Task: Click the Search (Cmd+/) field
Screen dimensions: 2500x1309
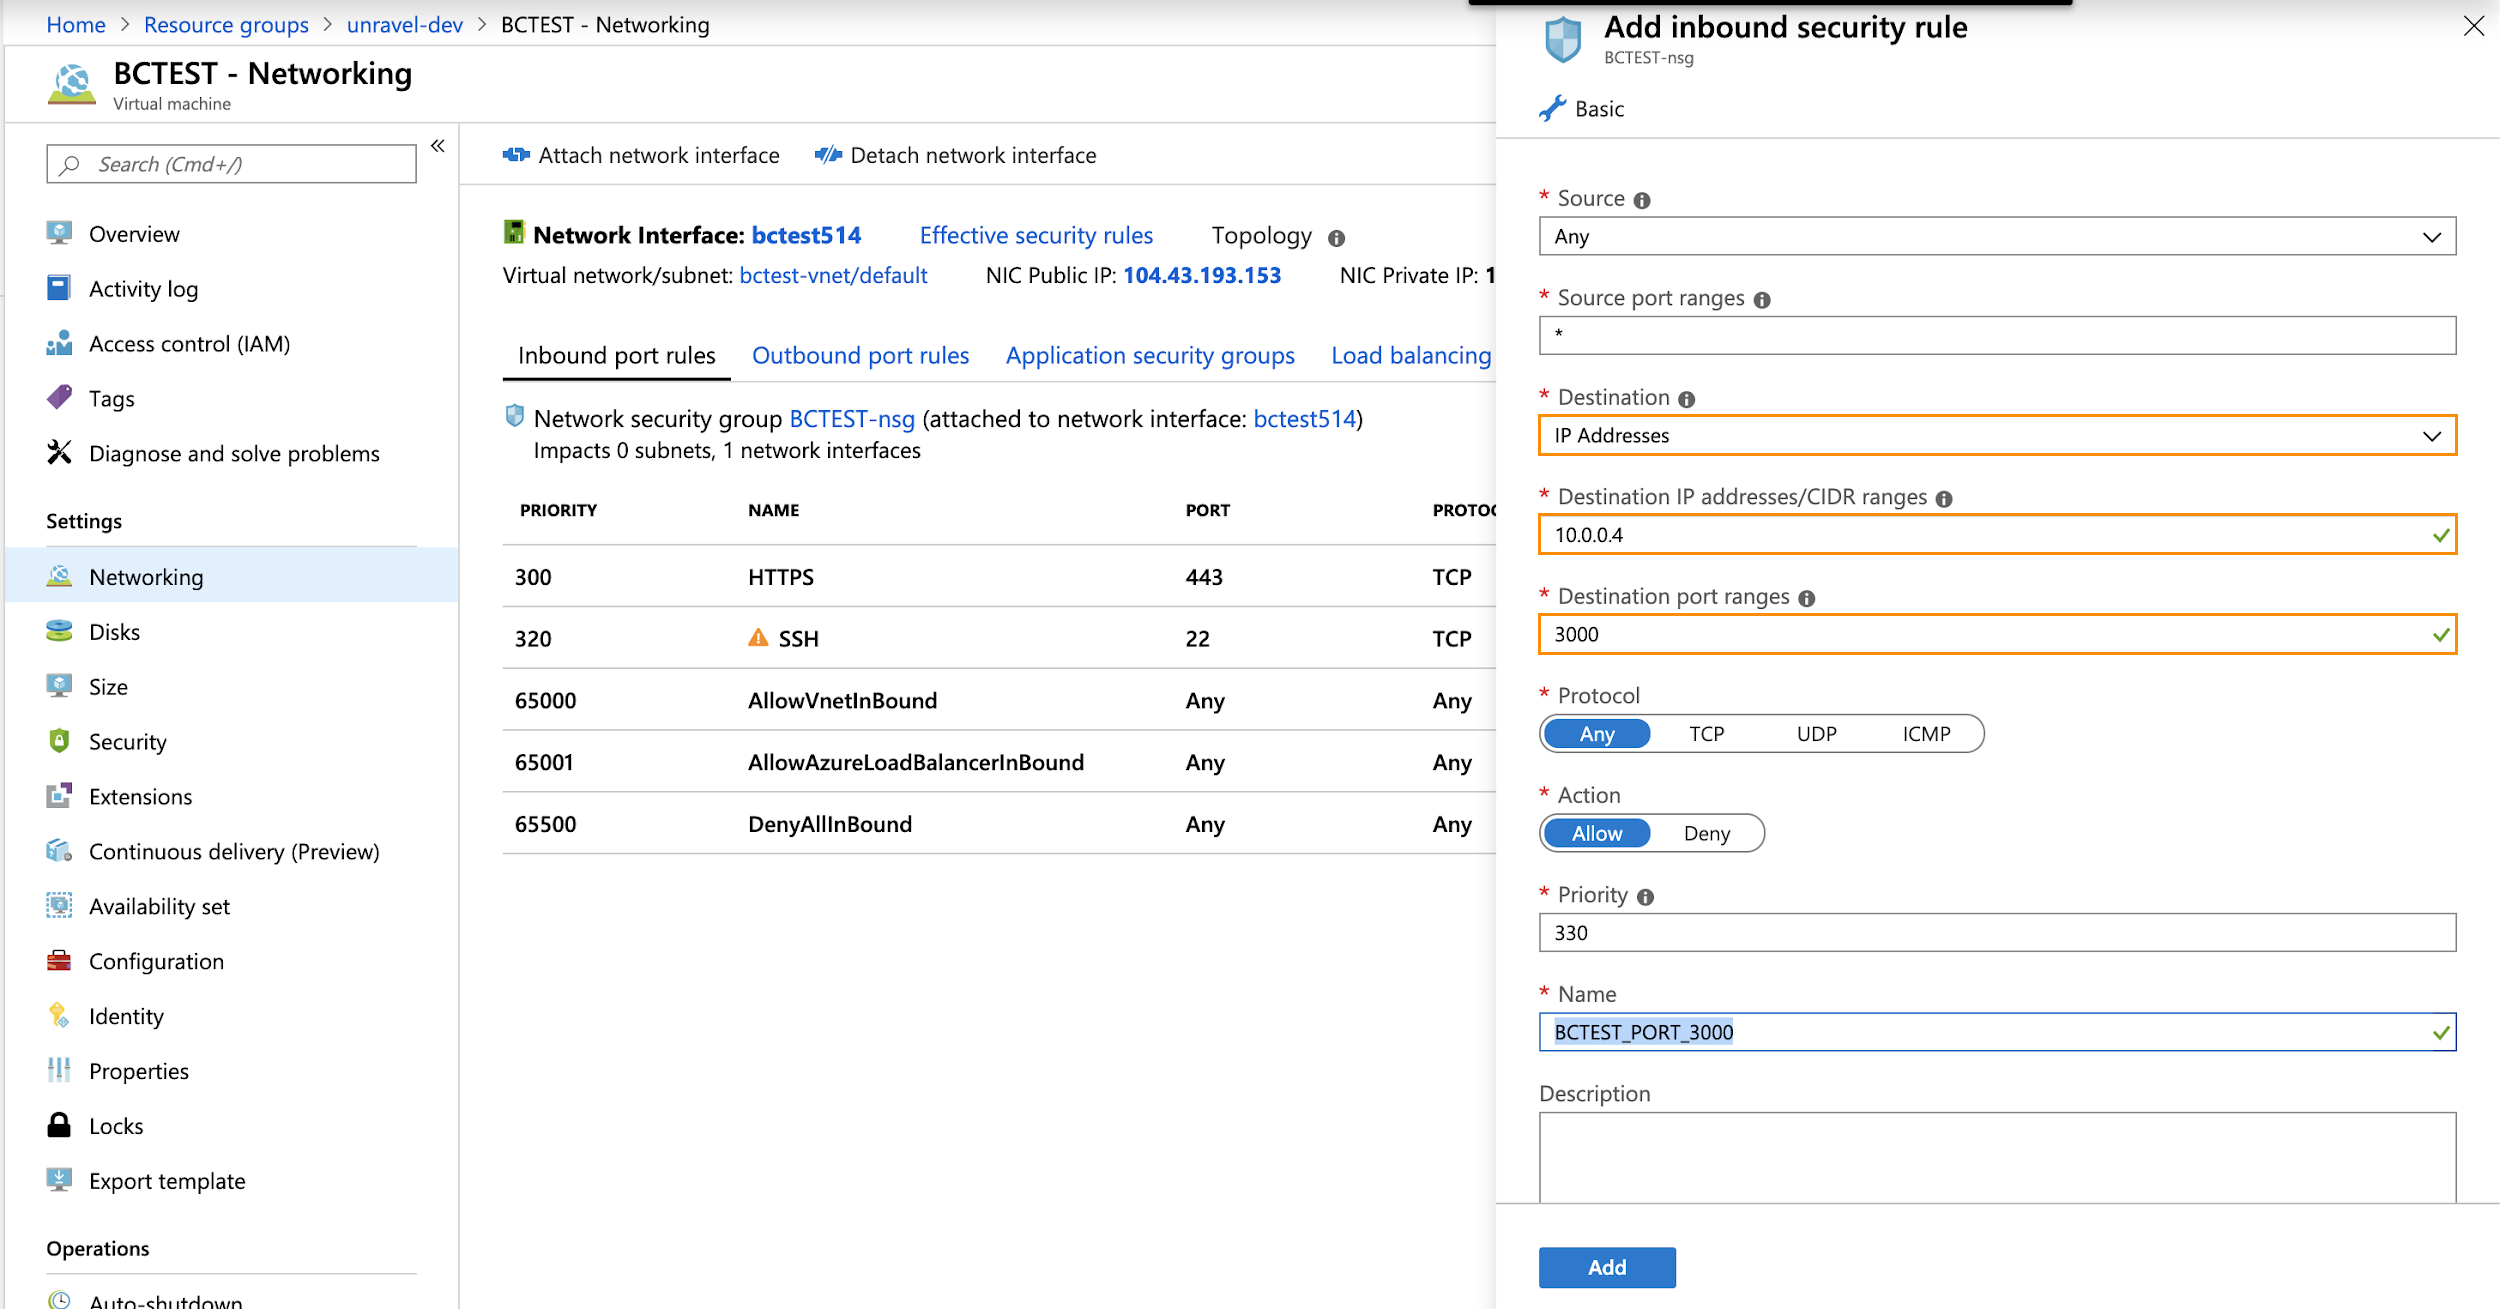Action: tap(231, 164)
